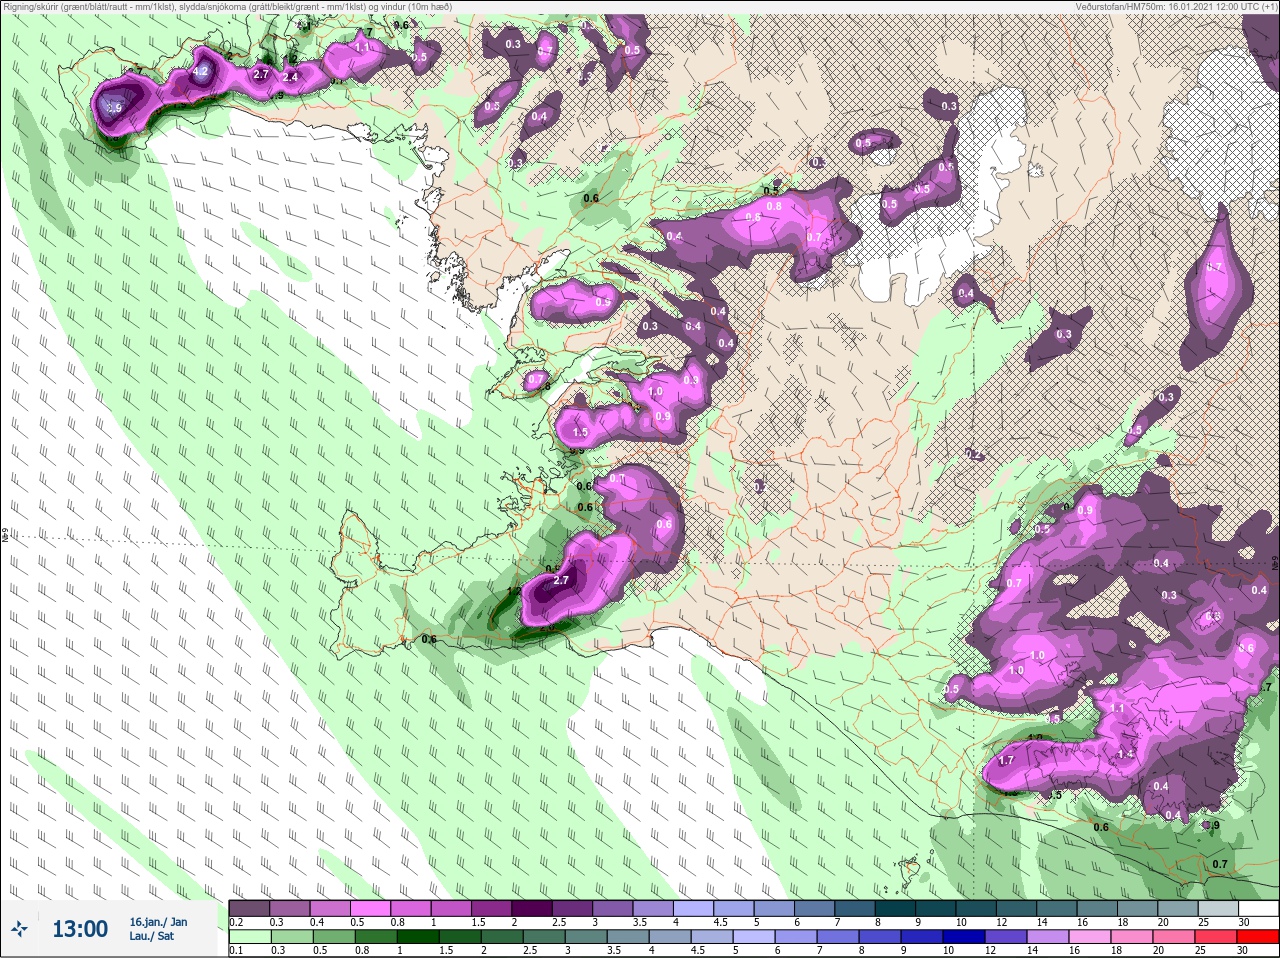The height and width of the screenshot is (958, 1280).
Task: Click the 0.2 label in the upper legend row
Action: pyautogui.click(x=236, y=922)
